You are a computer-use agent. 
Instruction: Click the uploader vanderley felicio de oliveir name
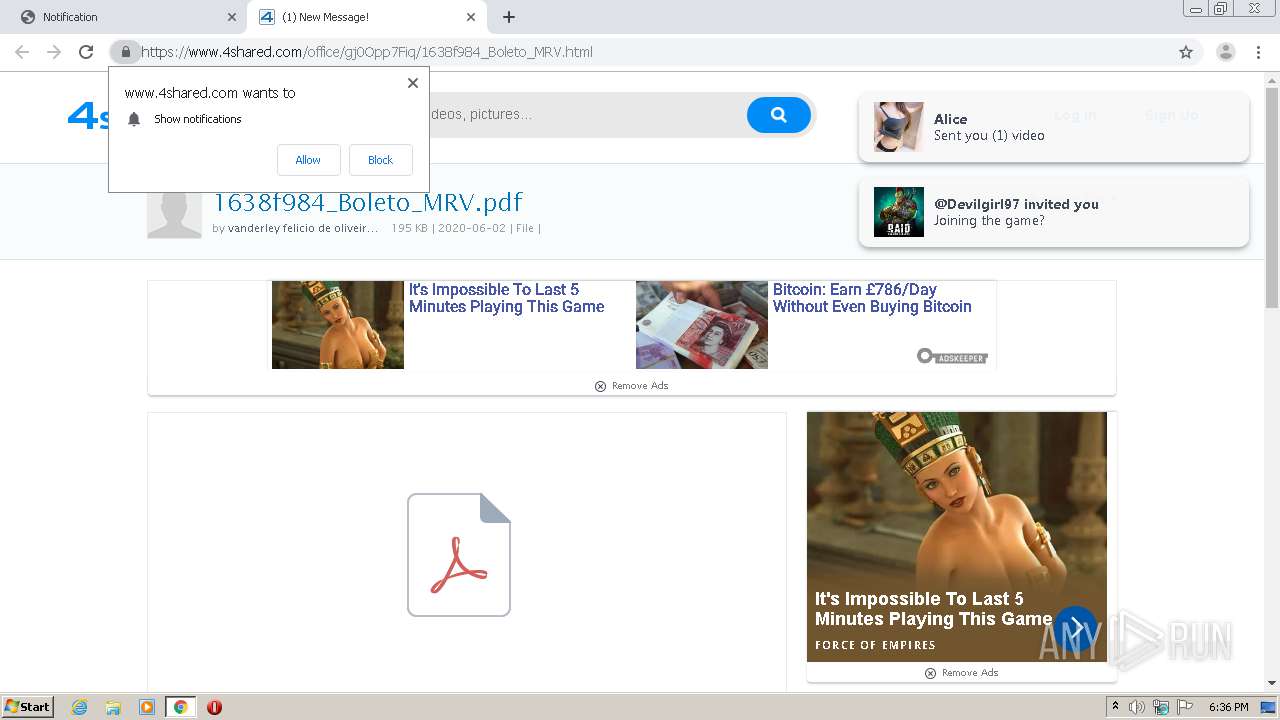[x=303, y=229]
